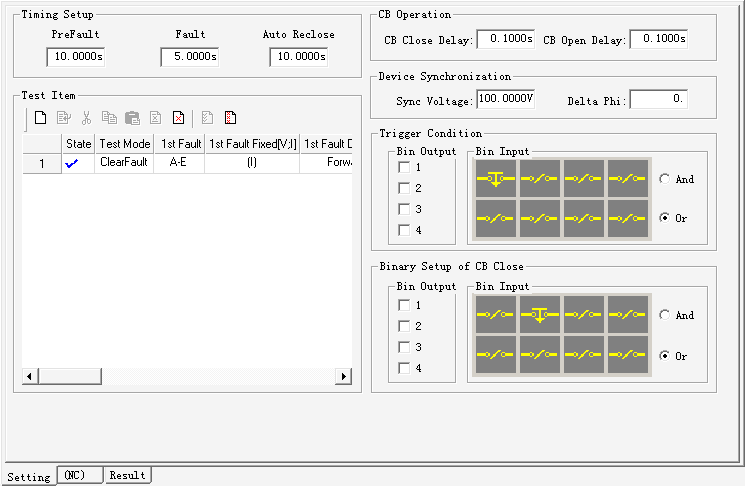This screenshot has width=745, height=486.
Task: Toggle the blue checkmark state of row 1
Action: pyautogui.click(x=72, y=164)
